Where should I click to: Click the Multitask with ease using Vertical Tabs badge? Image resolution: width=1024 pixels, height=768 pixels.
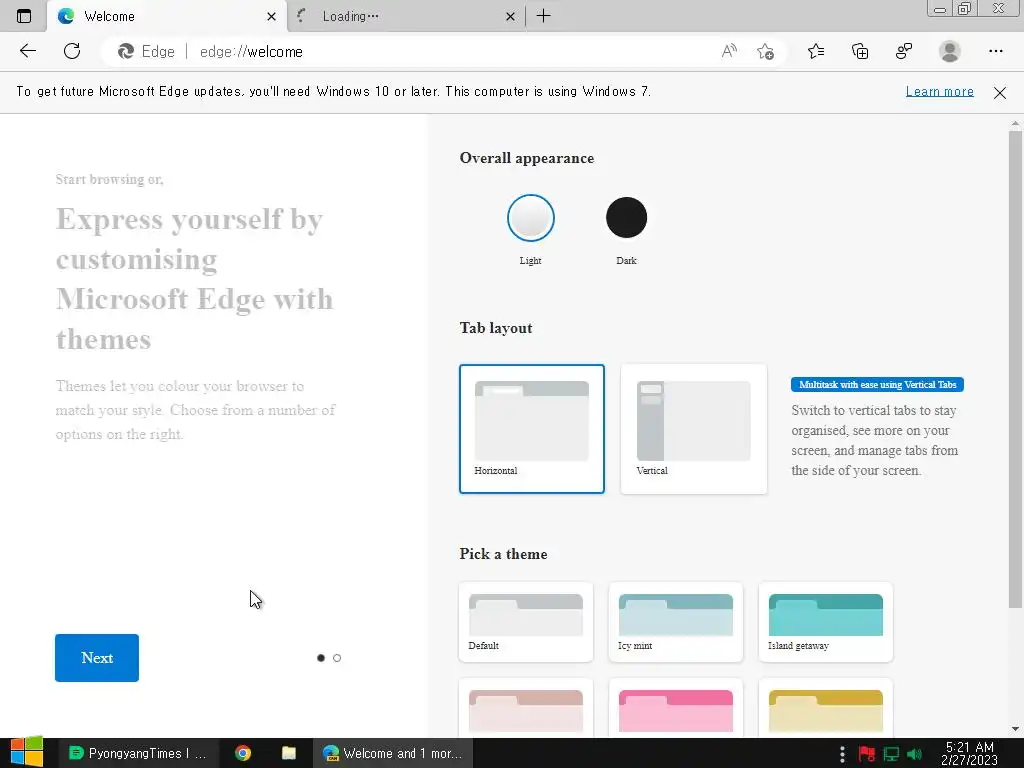coord(877,385)
